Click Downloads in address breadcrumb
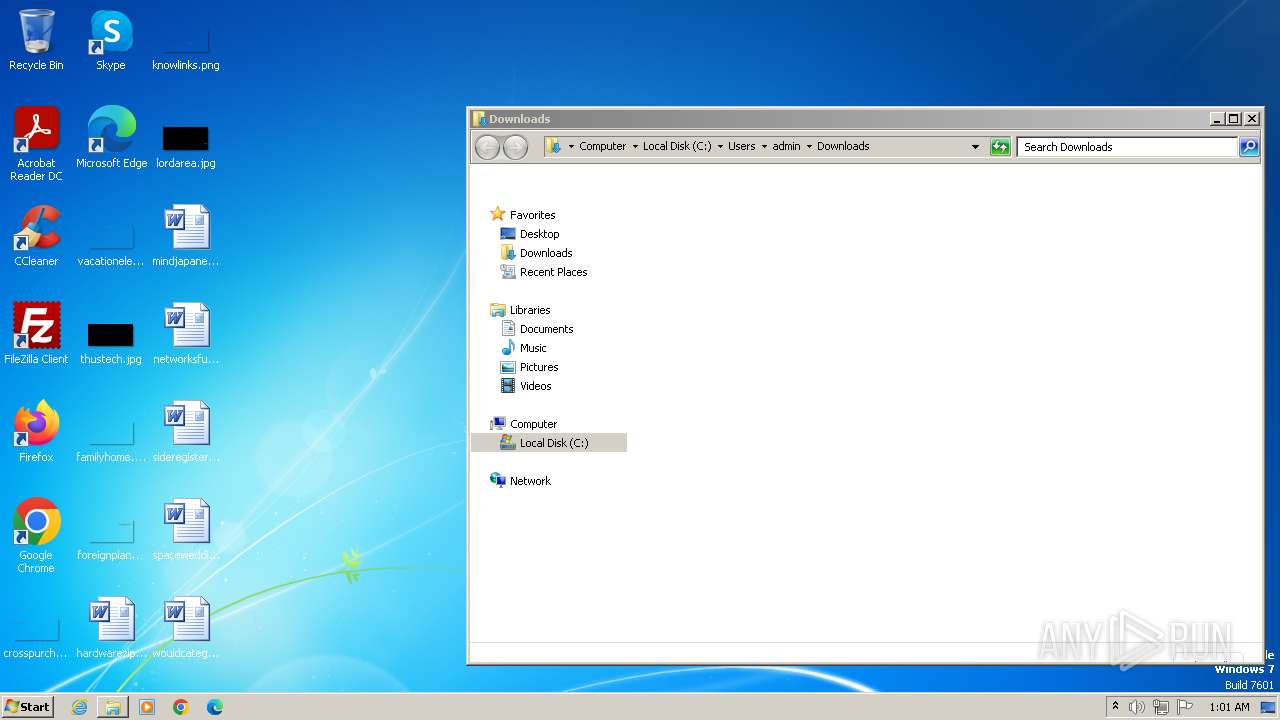The height and width of the screenshot is (720, 1280). pos(843,146)
